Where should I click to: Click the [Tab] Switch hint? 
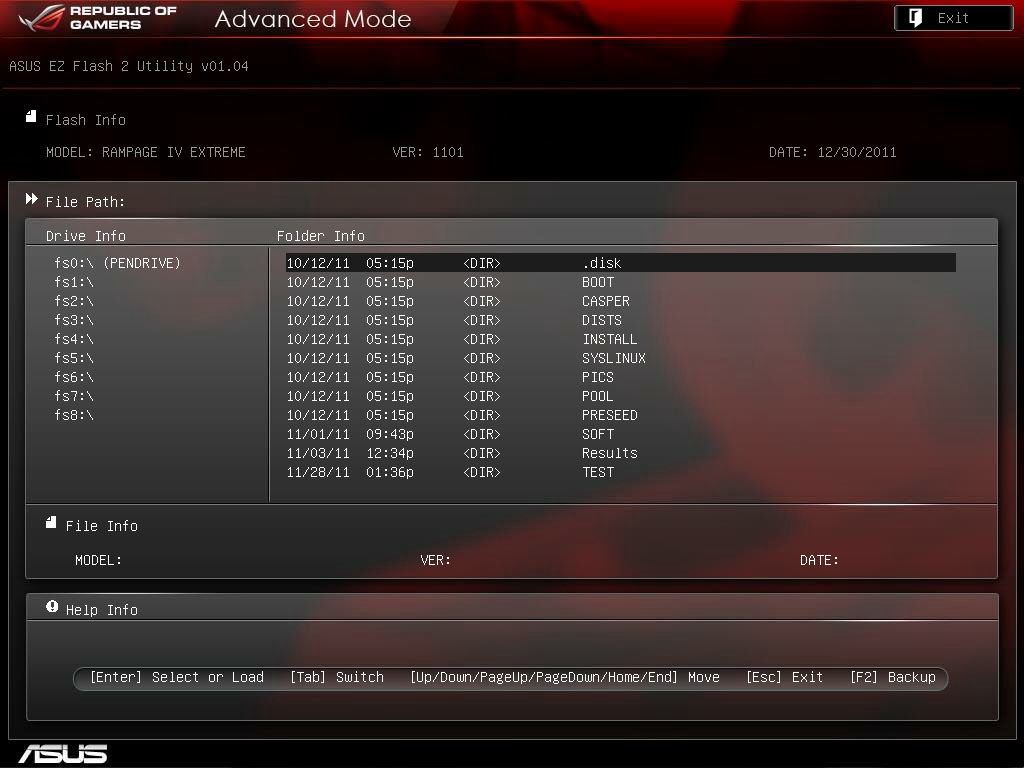(336, 677)
